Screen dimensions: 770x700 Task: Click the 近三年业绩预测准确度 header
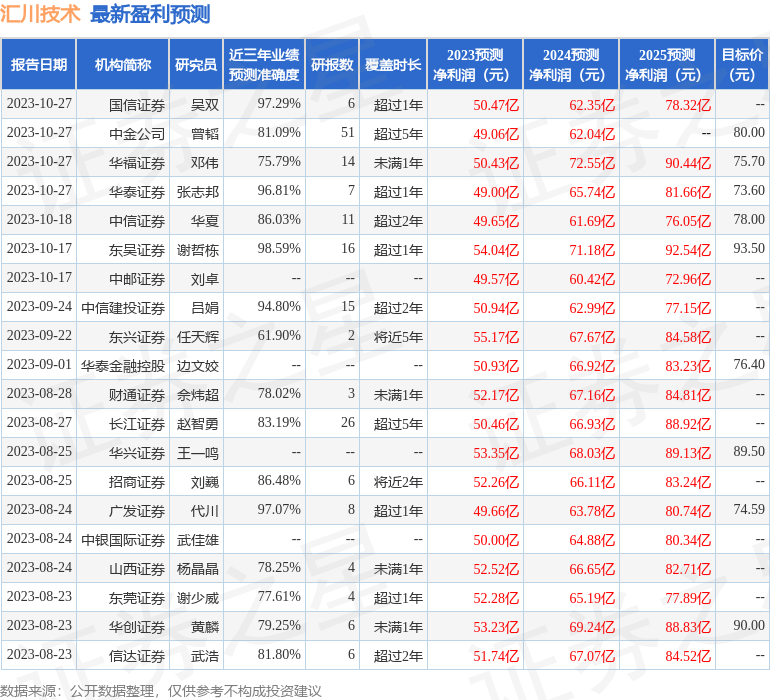pos(264,64)
